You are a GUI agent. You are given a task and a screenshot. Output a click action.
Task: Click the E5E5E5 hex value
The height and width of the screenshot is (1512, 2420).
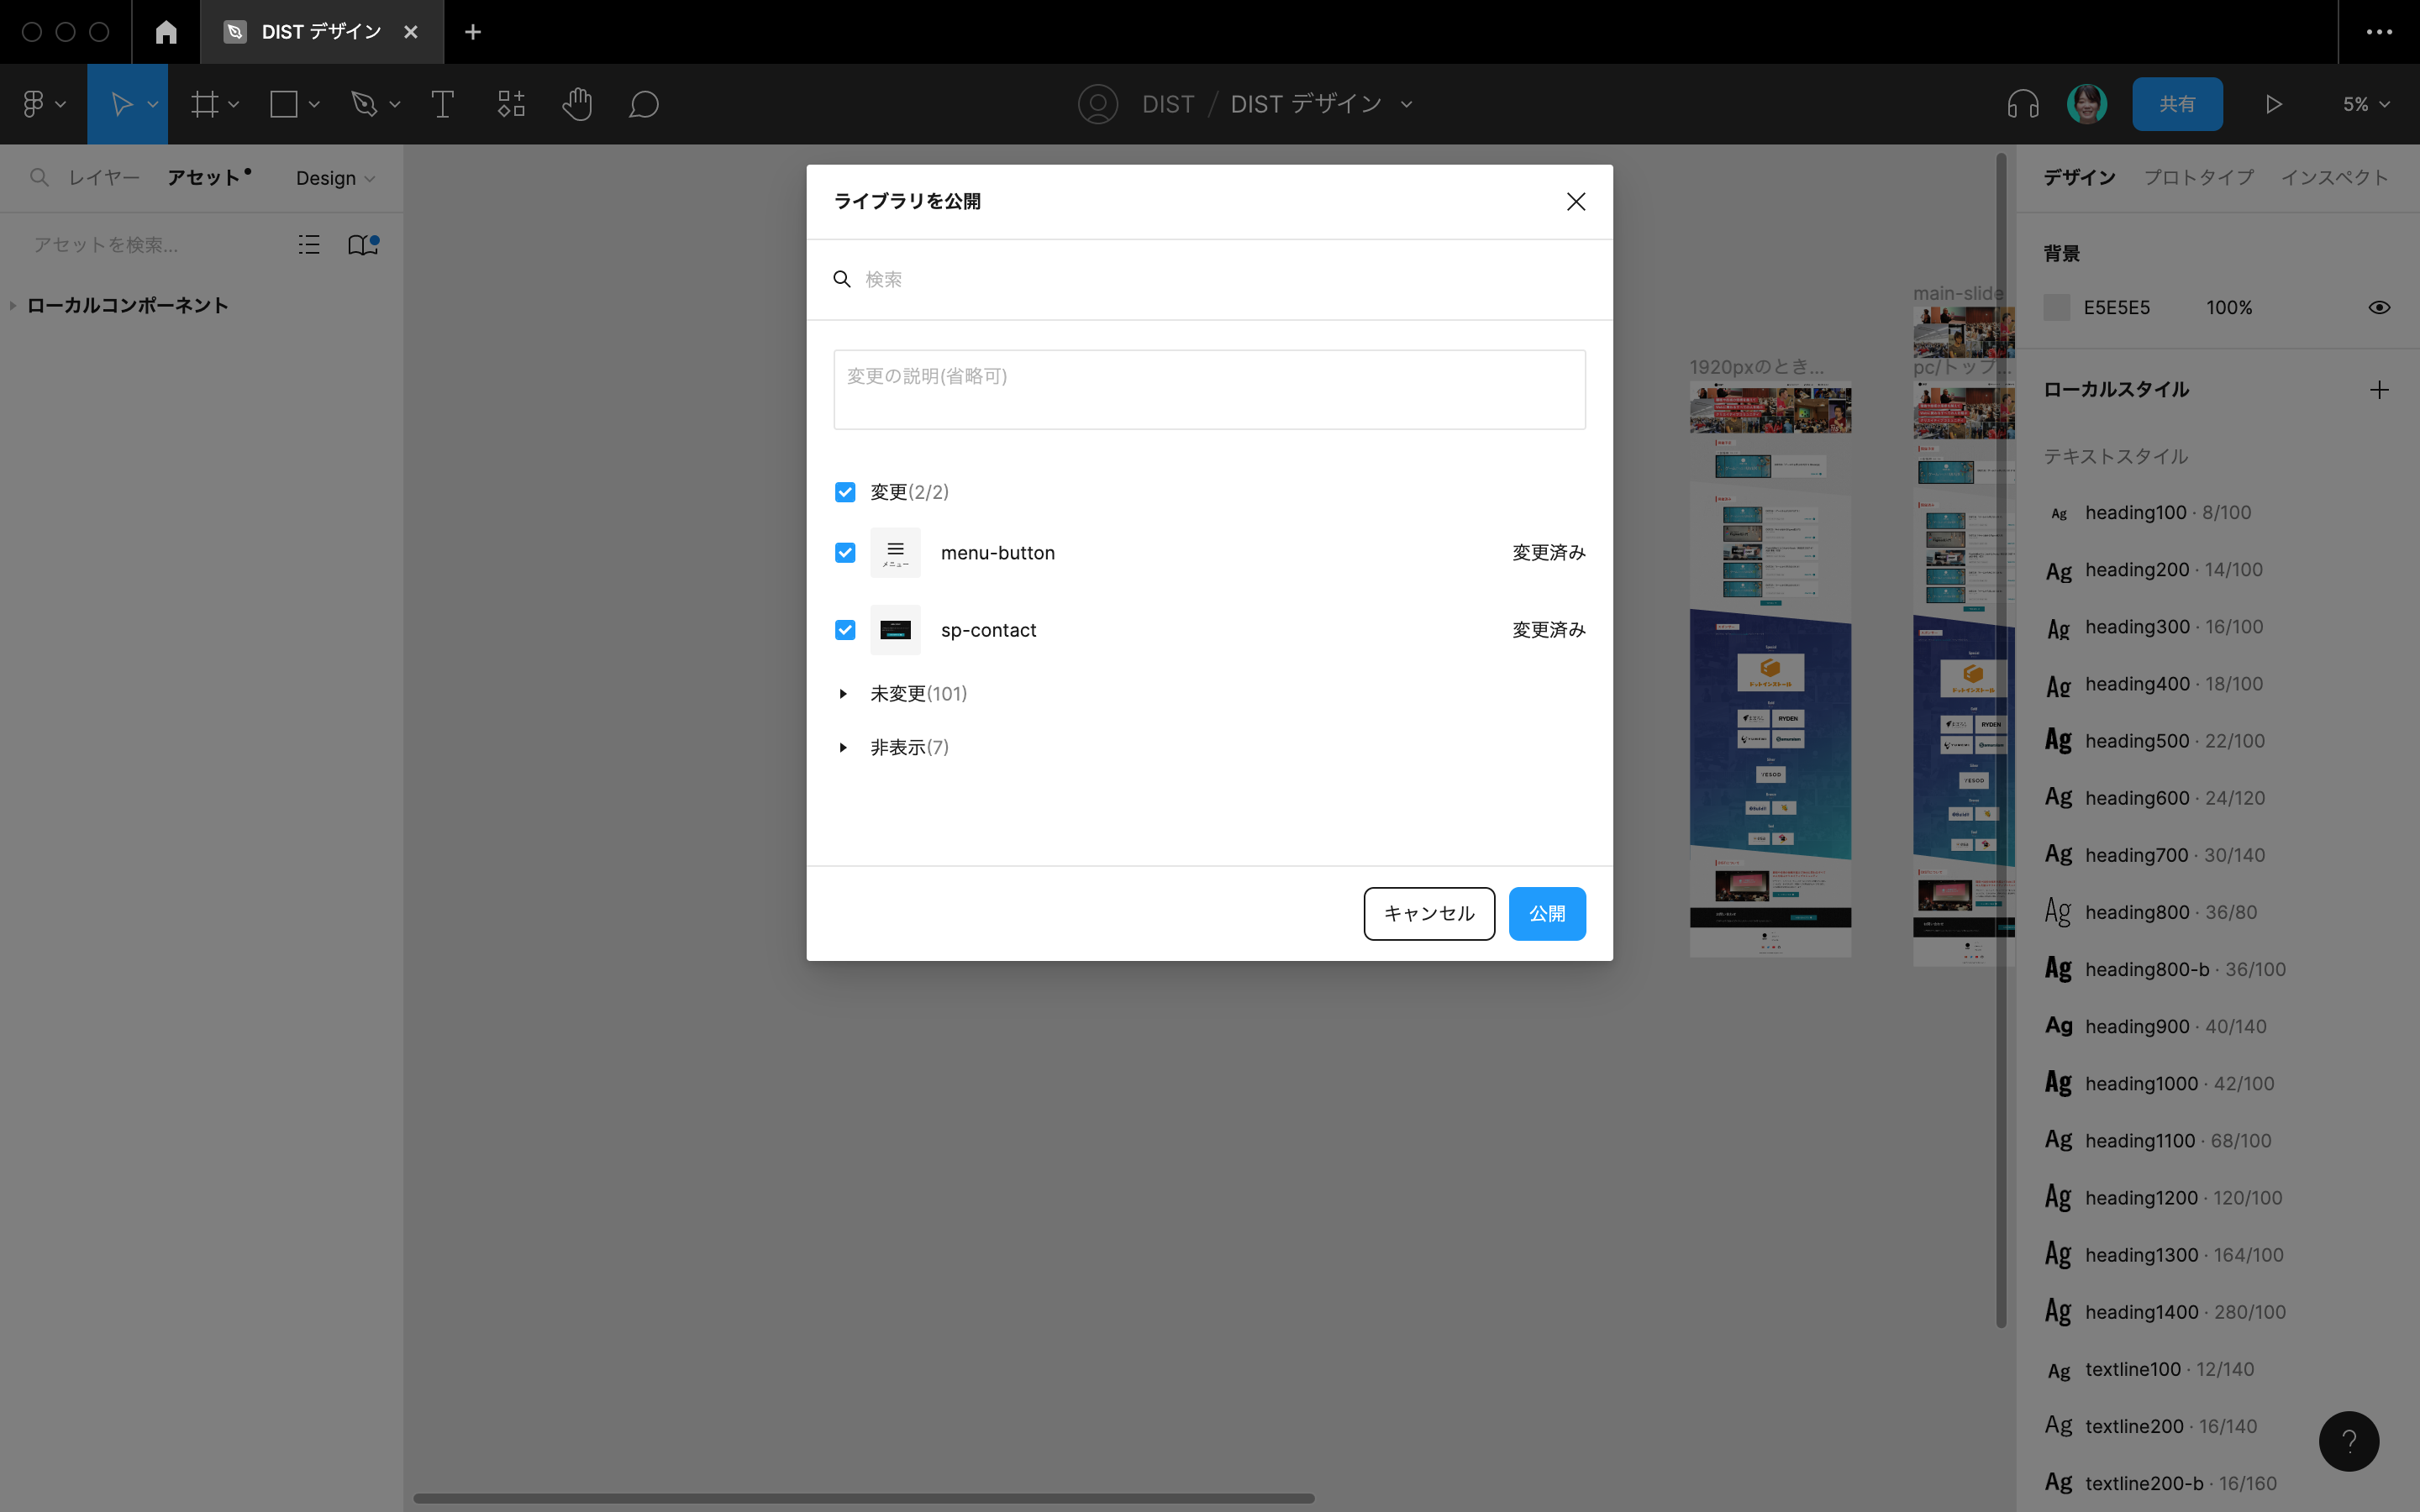(2116, 307)
